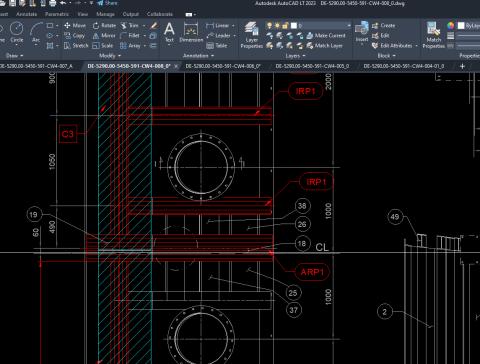This screenshot has width=480, height=364.
Task: Switch to drawing tab ending CW4-005_0
Action: (312, 66)
